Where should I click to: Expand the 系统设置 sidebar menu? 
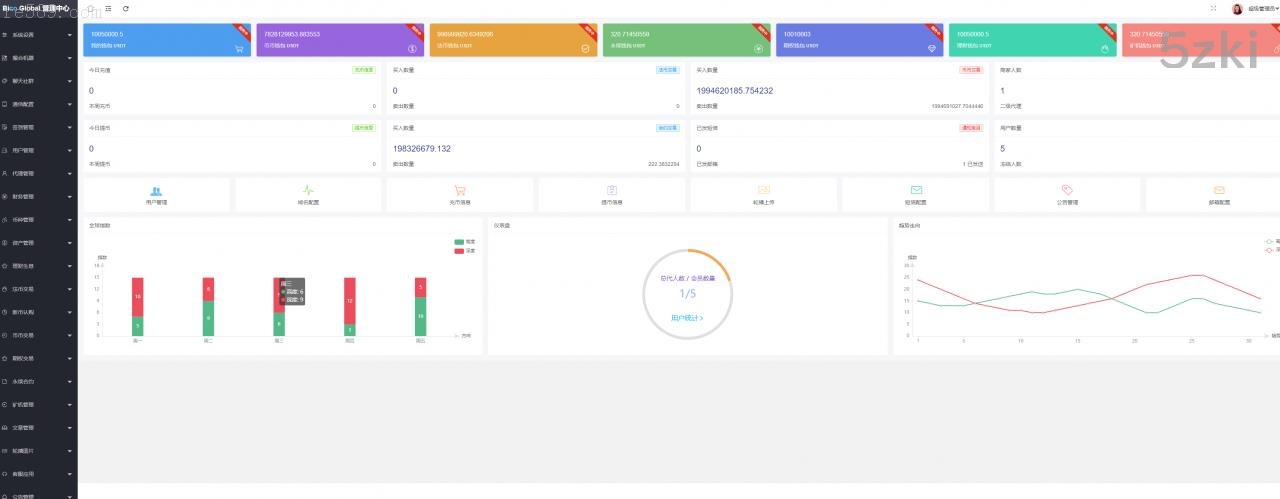pos(38,35)
